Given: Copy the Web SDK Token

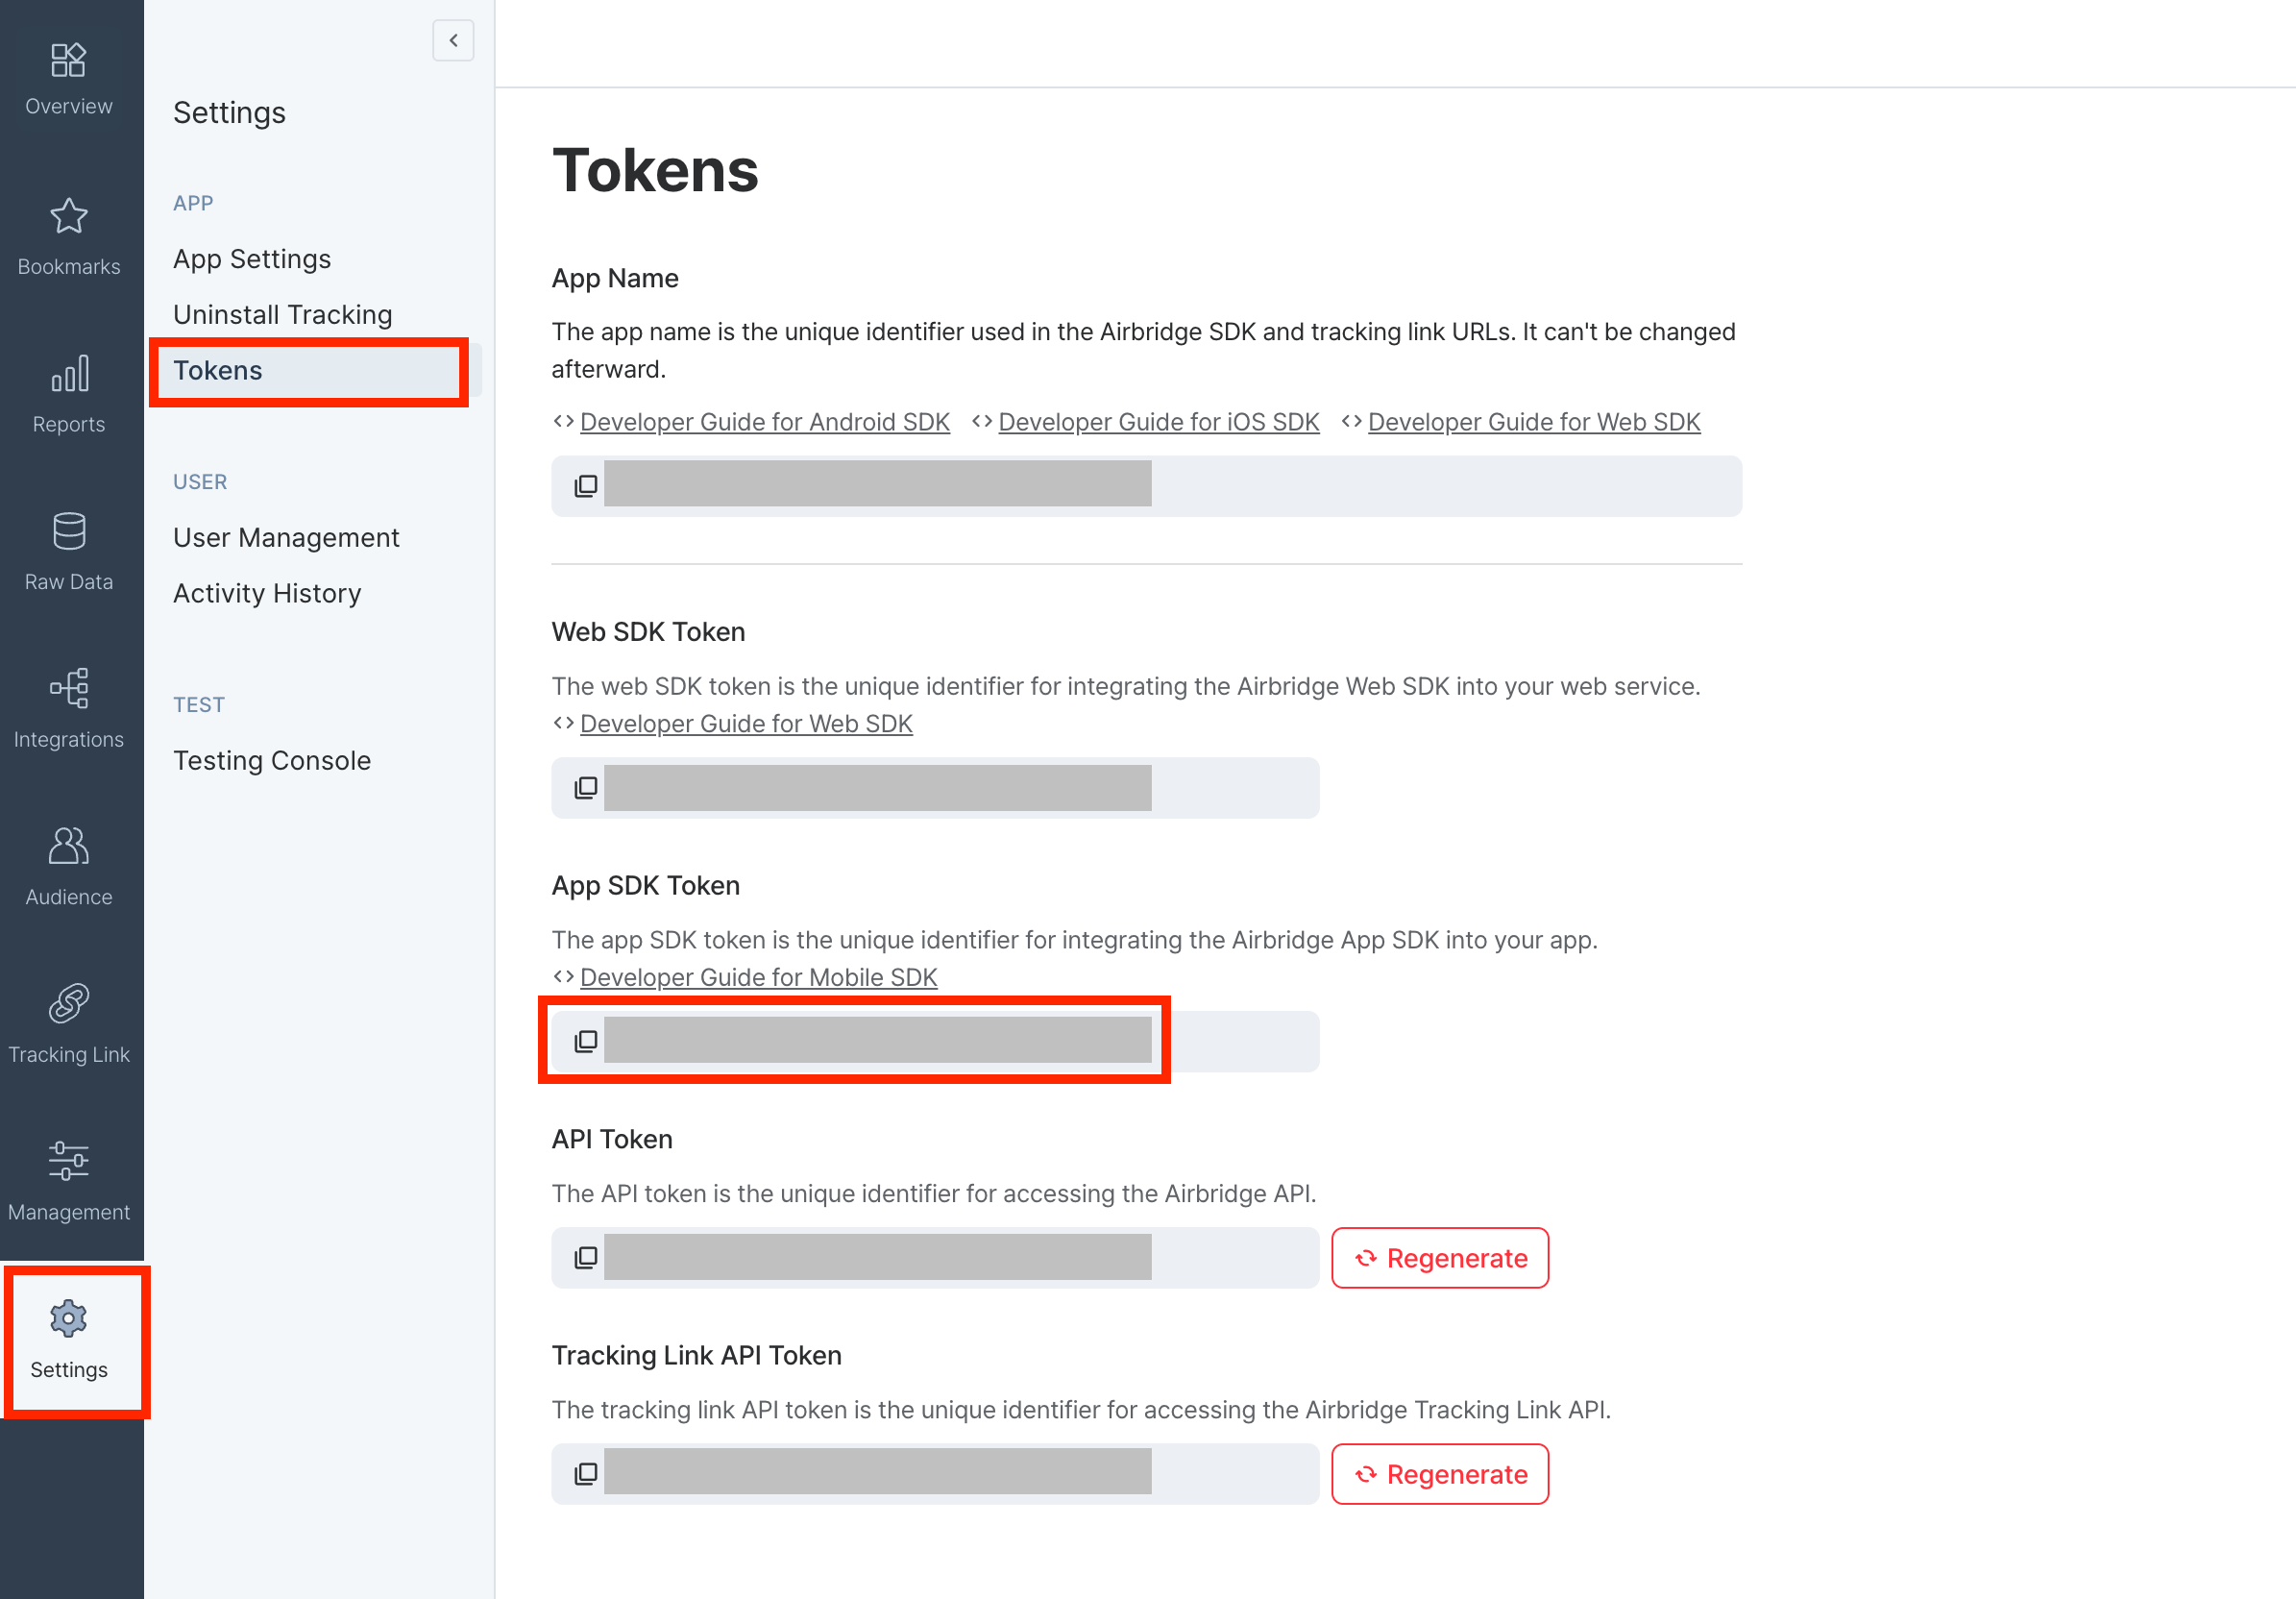Looking at the screenshot, I should (586, 788).
